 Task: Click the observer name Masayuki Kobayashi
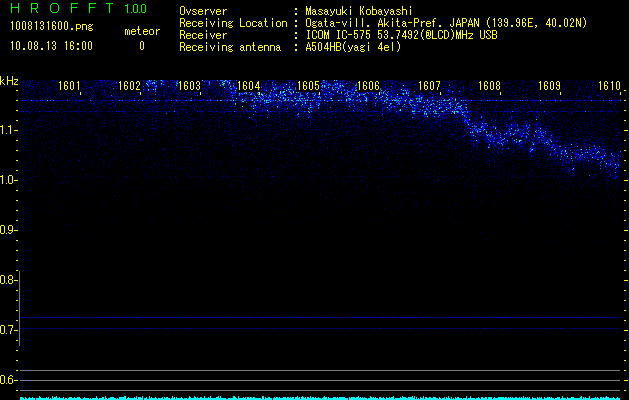pos(359,11)
